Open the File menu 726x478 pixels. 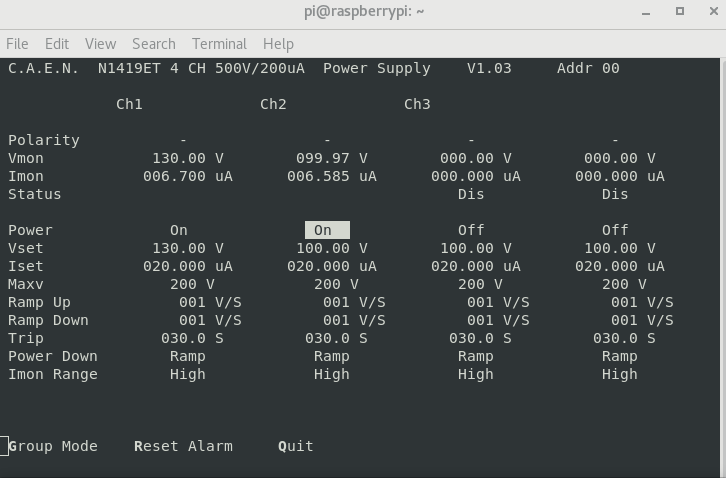[x=17, y=44]
